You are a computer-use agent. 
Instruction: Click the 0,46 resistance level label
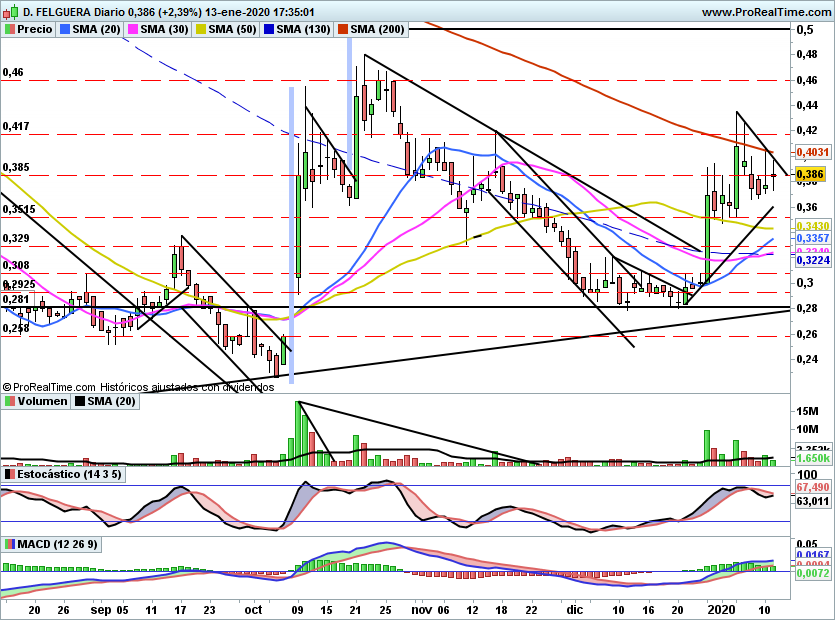click(14, 73)
